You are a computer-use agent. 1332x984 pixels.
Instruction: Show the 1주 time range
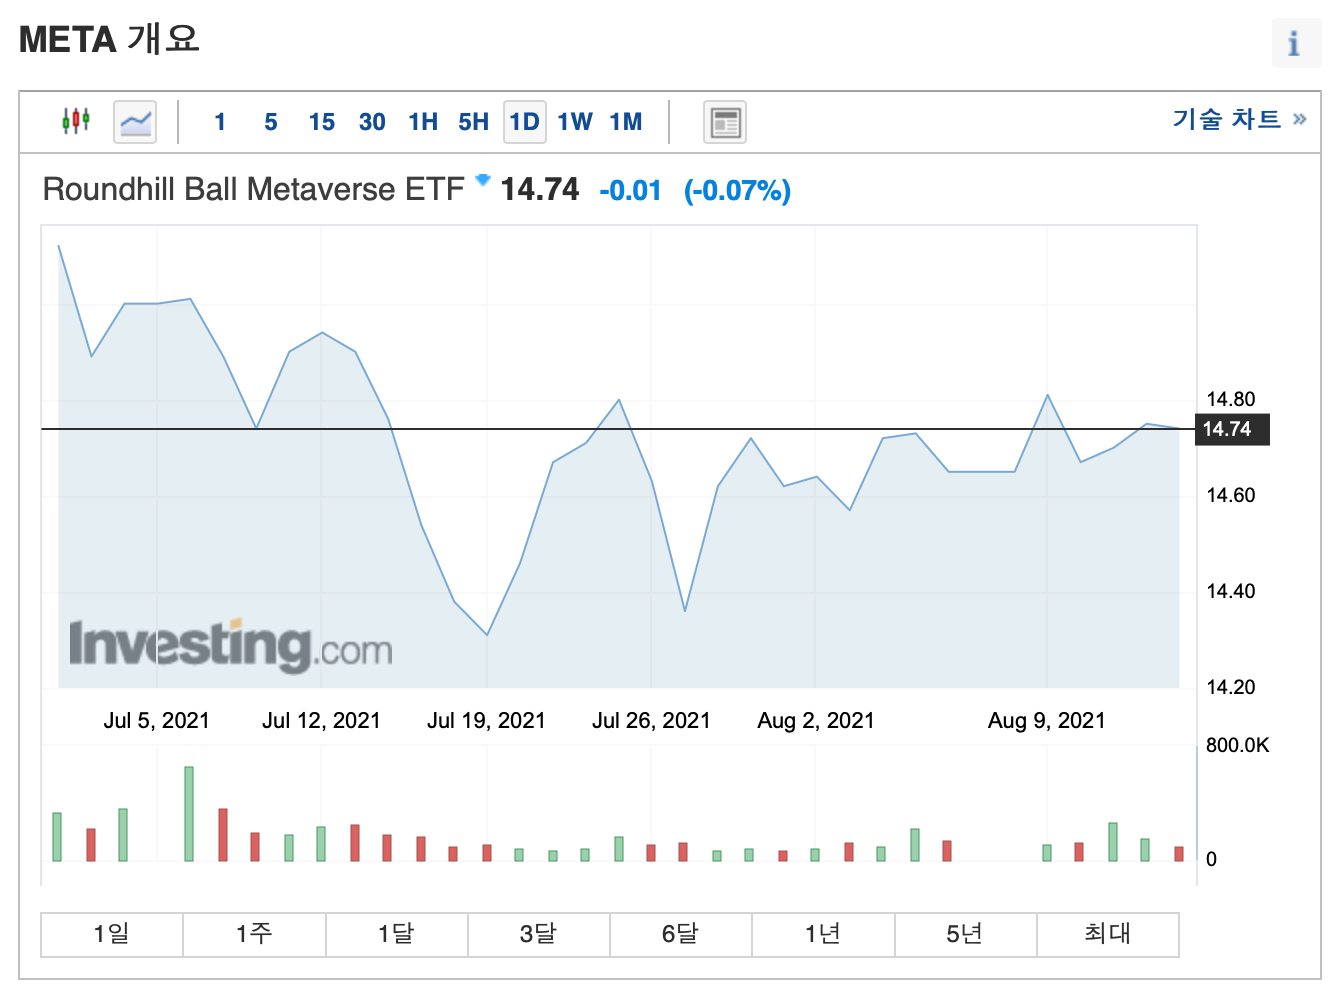pos(254,934)
